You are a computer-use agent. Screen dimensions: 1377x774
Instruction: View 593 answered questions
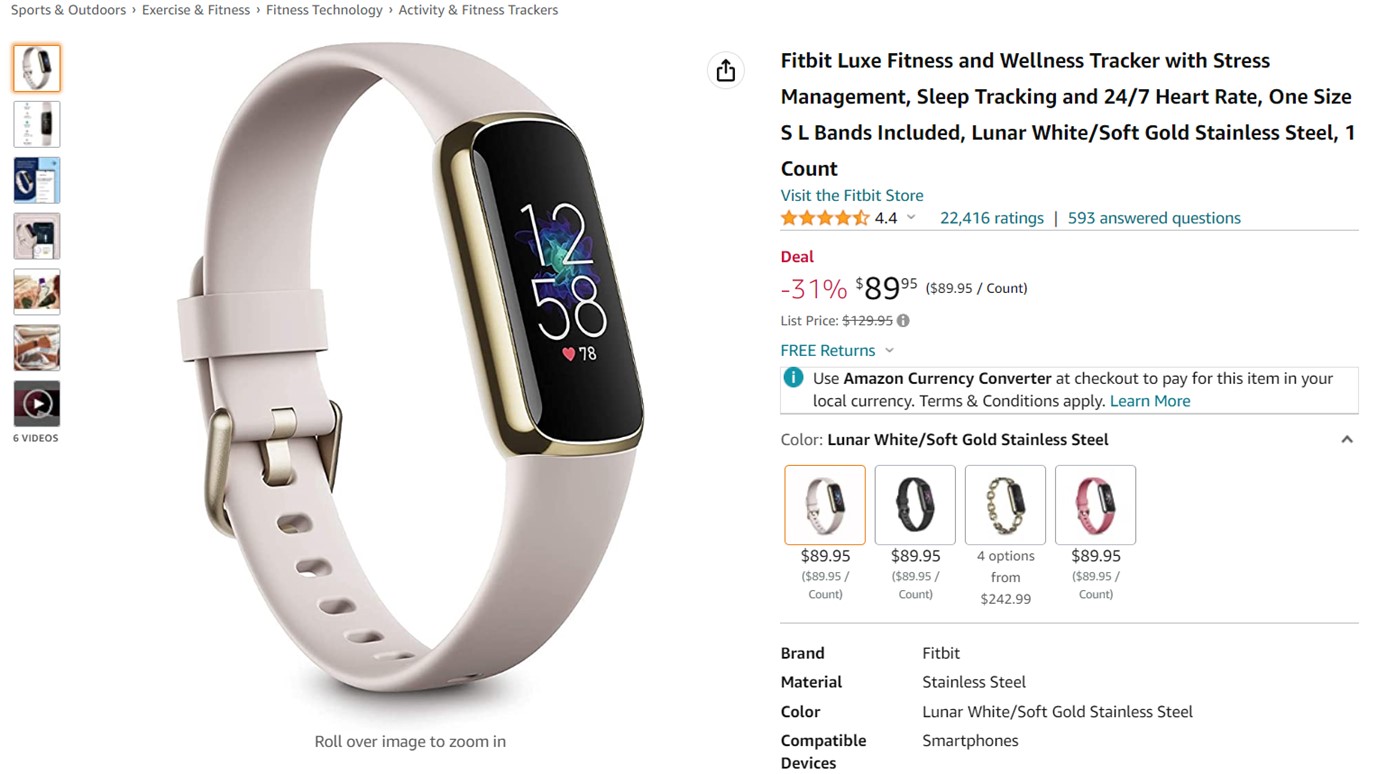[1154, 218]
